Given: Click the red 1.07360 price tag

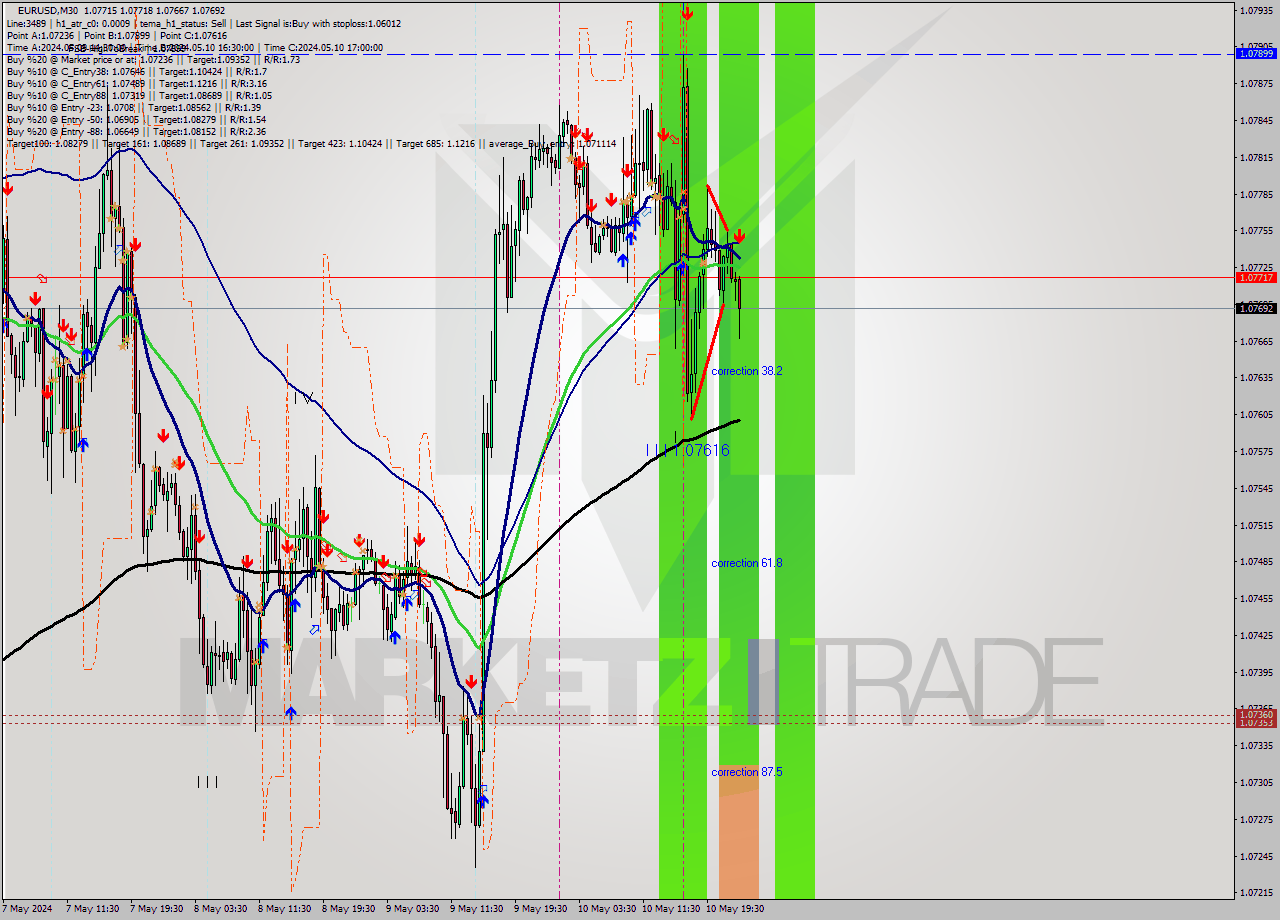Looking at the screenshot, I should coord(1256,714).
